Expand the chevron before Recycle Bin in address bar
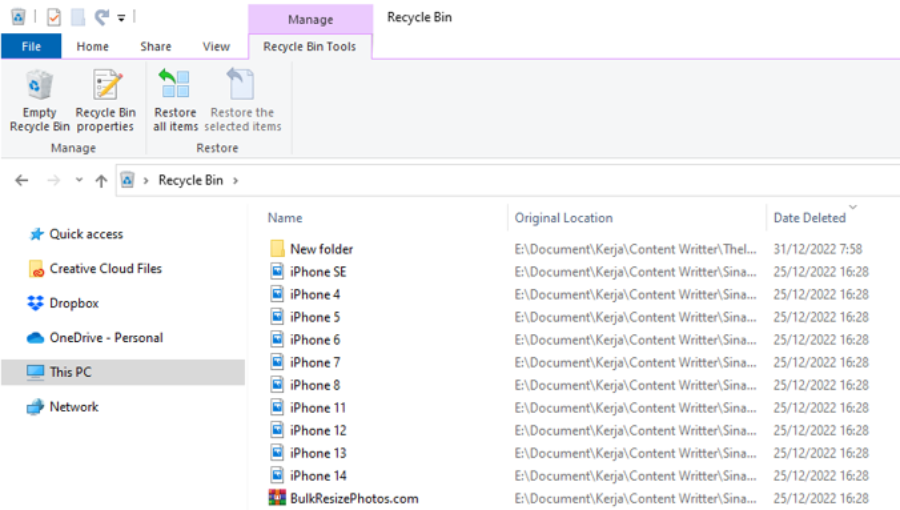The width and height of the screenshot is (900, 510). [146, 181]
